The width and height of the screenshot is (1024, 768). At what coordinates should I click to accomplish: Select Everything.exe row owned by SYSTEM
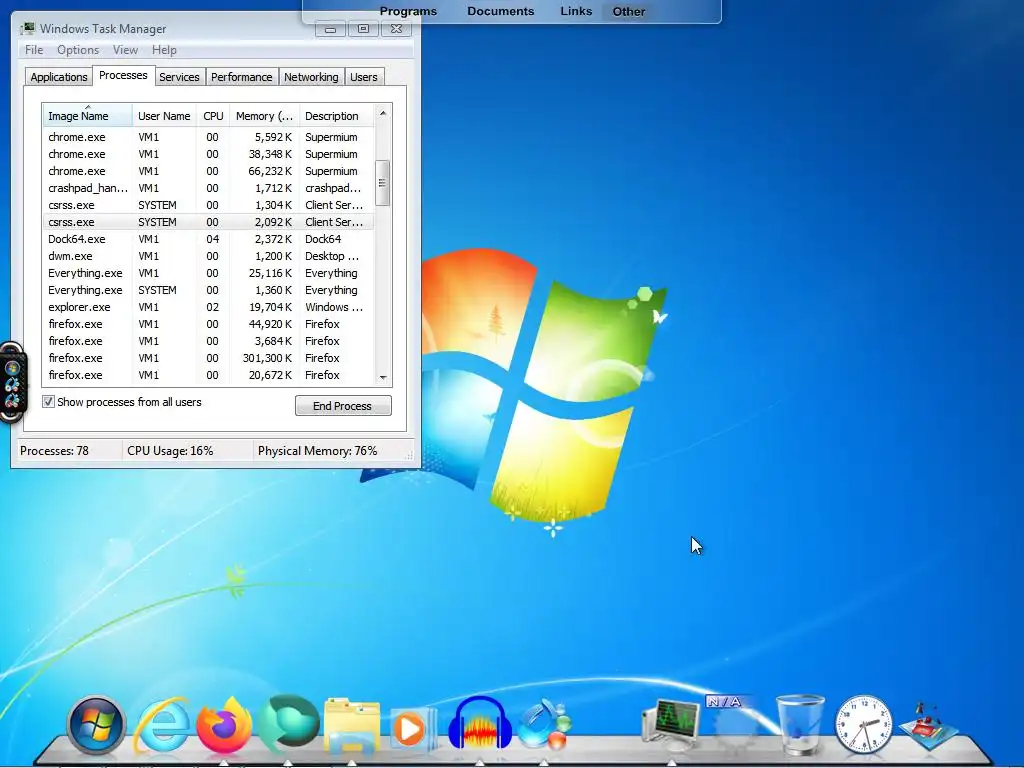[208, 290]
